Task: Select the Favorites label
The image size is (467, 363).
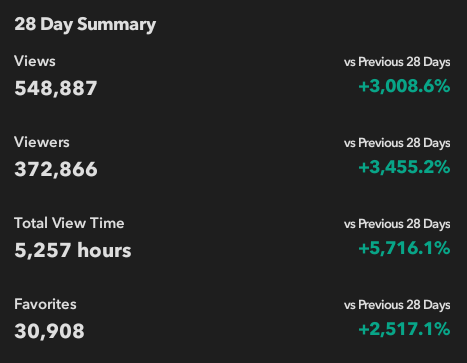Action: point(45,304)
